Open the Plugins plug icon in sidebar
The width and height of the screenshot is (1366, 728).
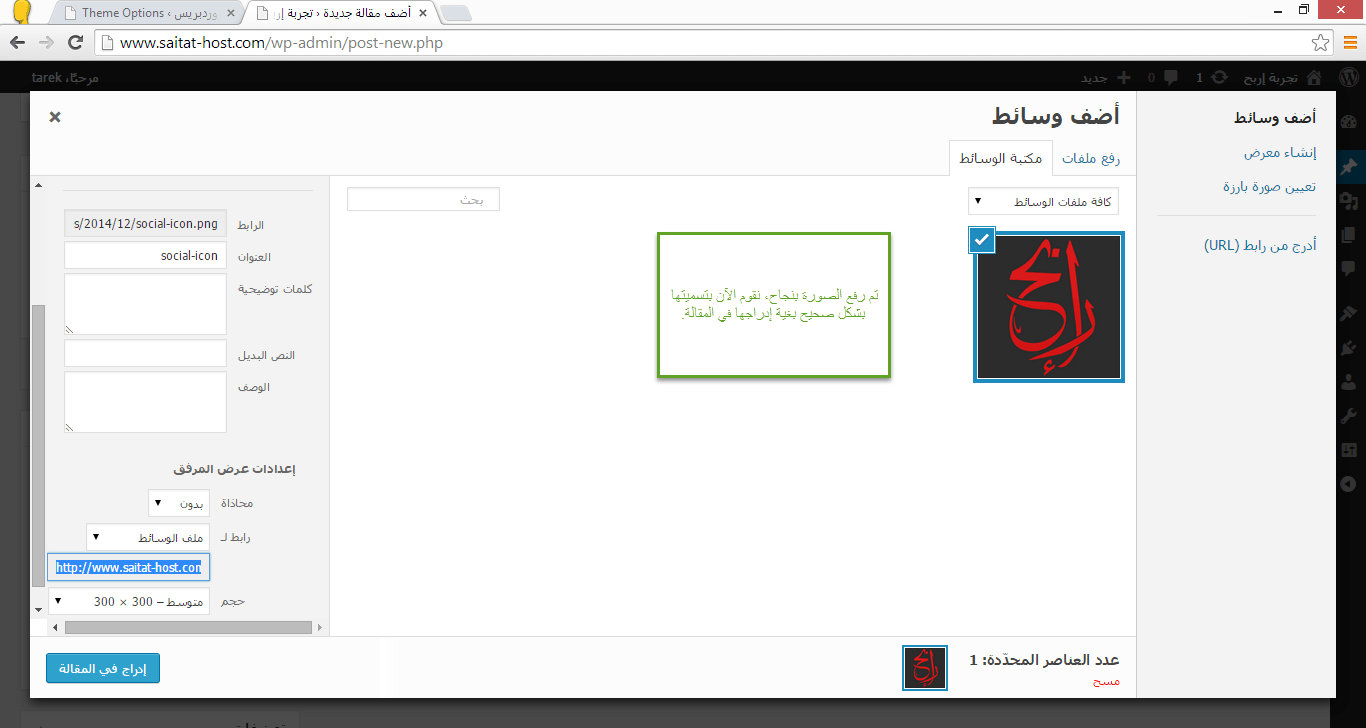[1349, 348]
